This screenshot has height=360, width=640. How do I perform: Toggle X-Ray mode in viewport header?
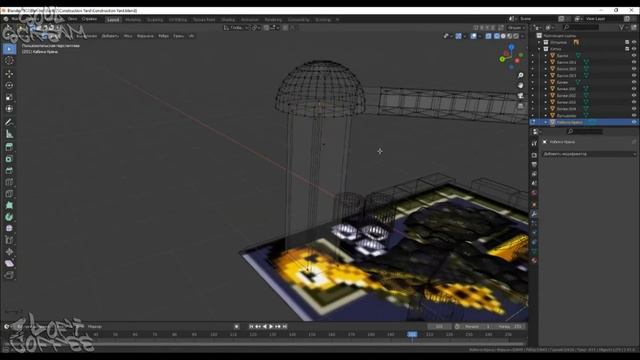coord(489,36)
